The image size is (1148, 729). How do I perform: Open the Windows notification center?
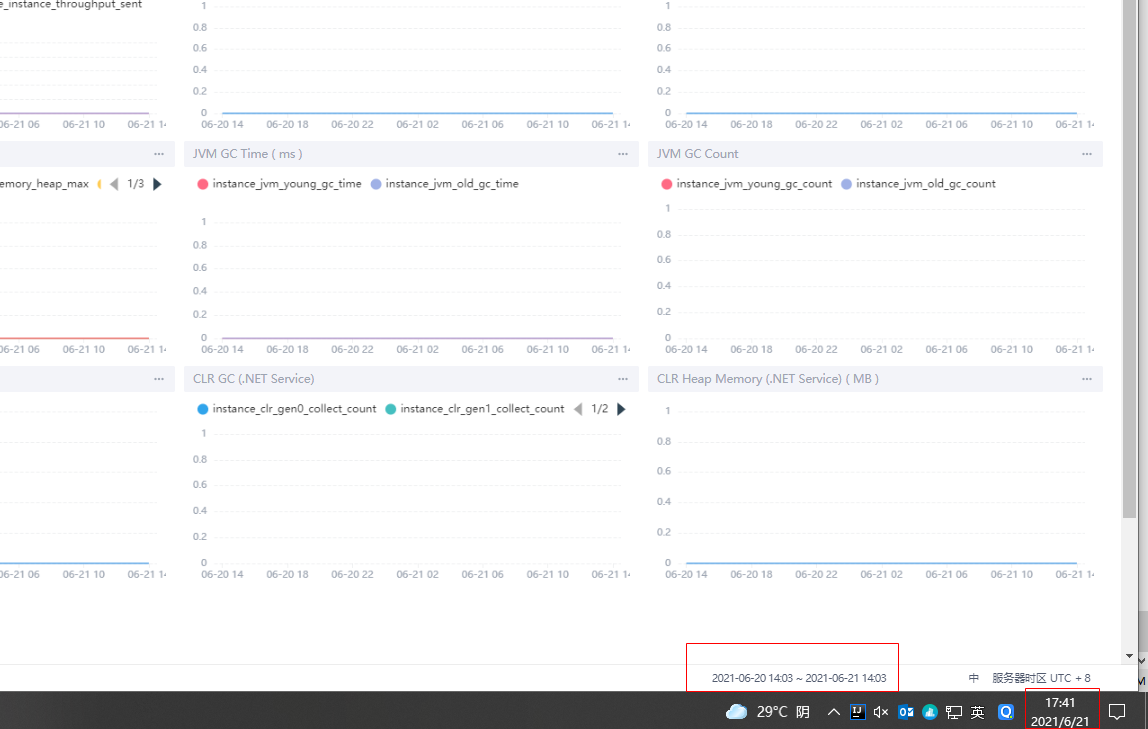[x=1117, y=711]
